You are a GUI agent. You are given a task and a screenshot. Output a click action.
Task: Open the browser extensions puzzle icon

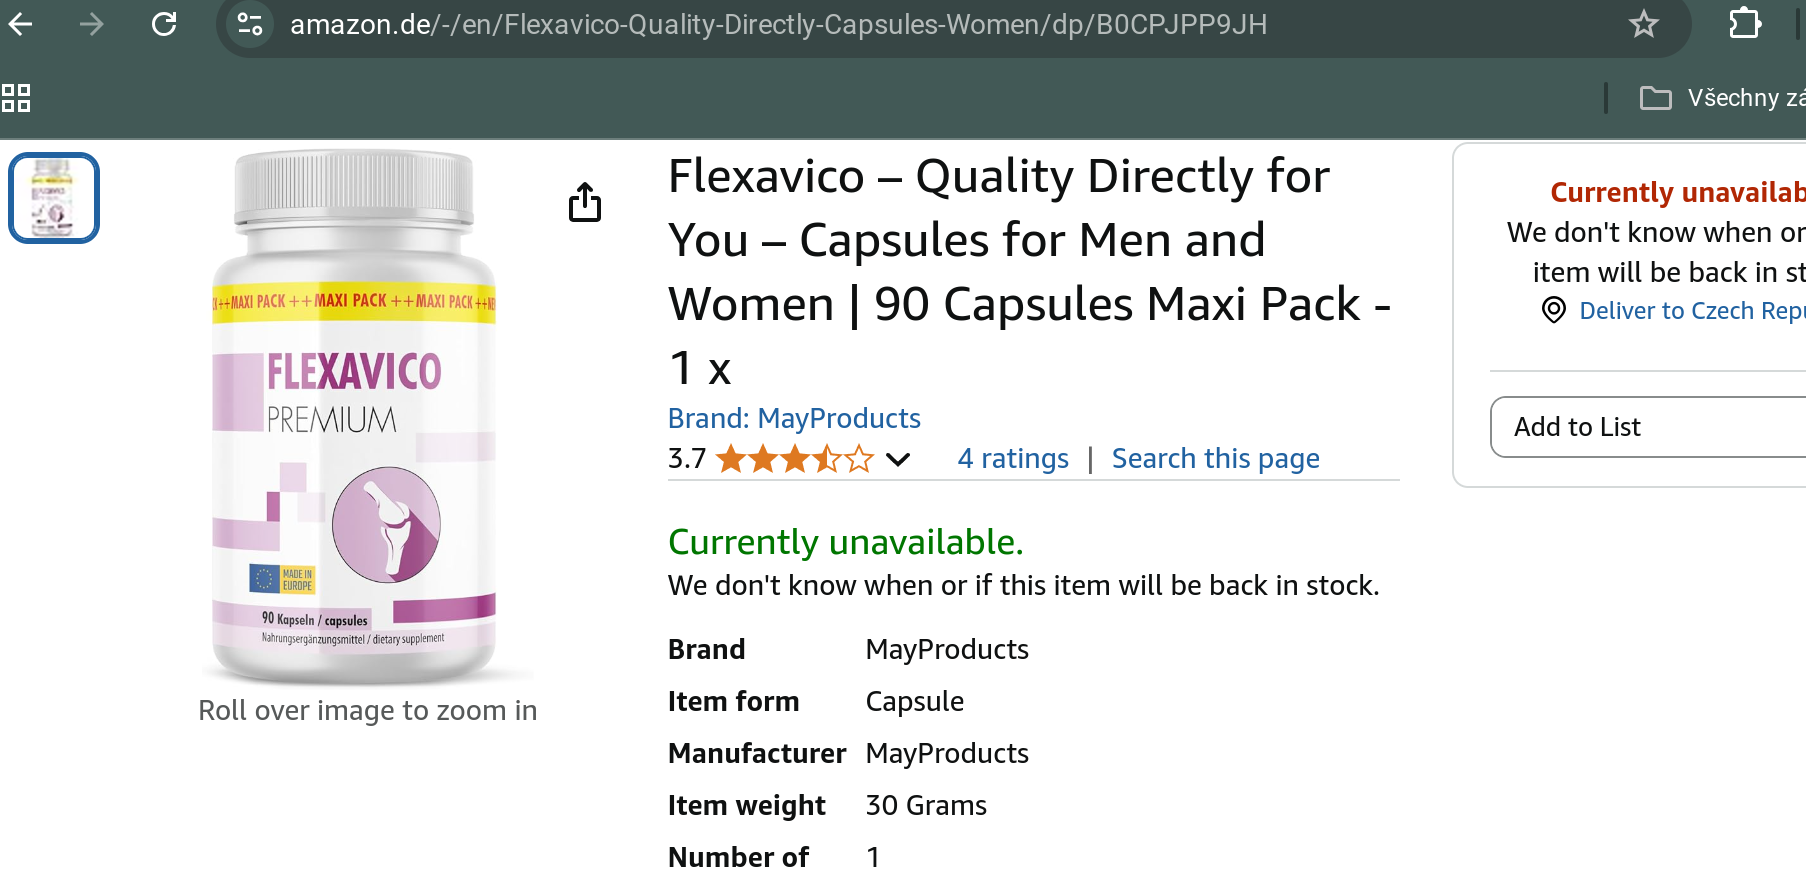(1745, 23)
